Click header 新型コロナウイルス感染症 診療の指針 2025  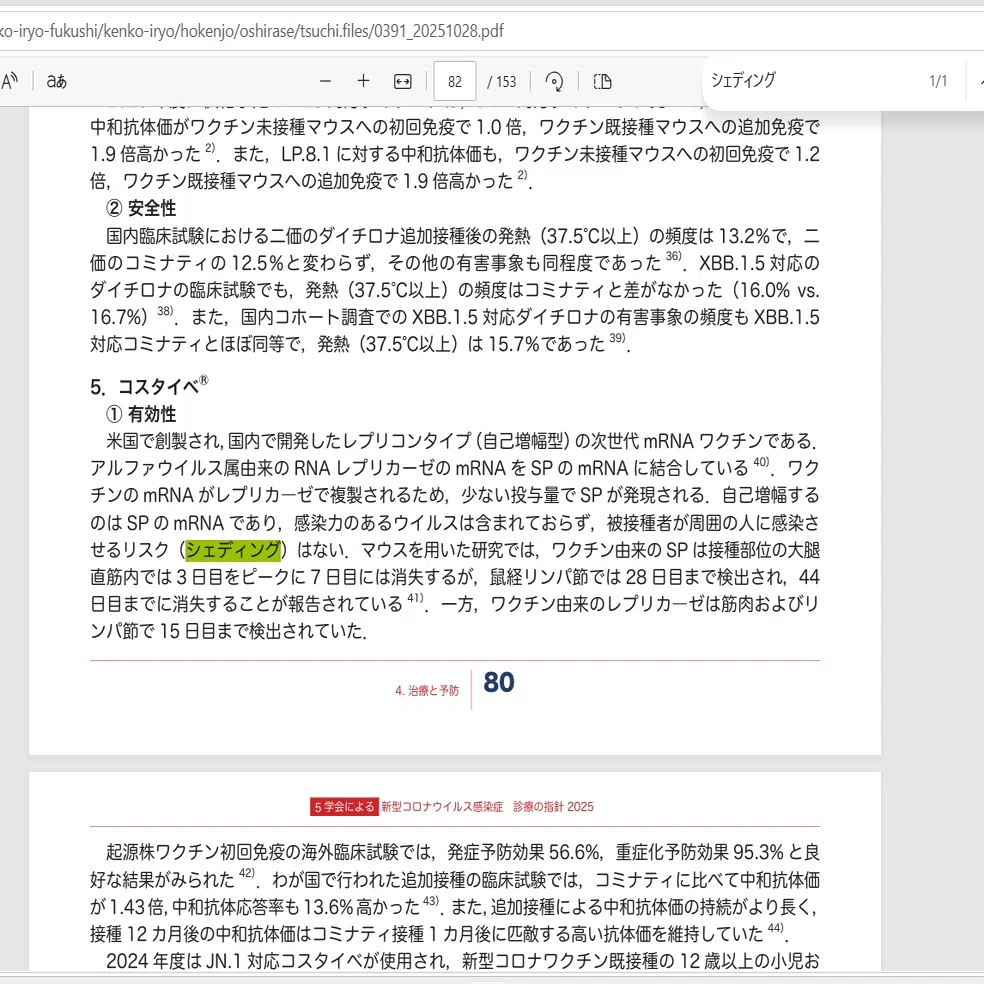coord(487,806)
